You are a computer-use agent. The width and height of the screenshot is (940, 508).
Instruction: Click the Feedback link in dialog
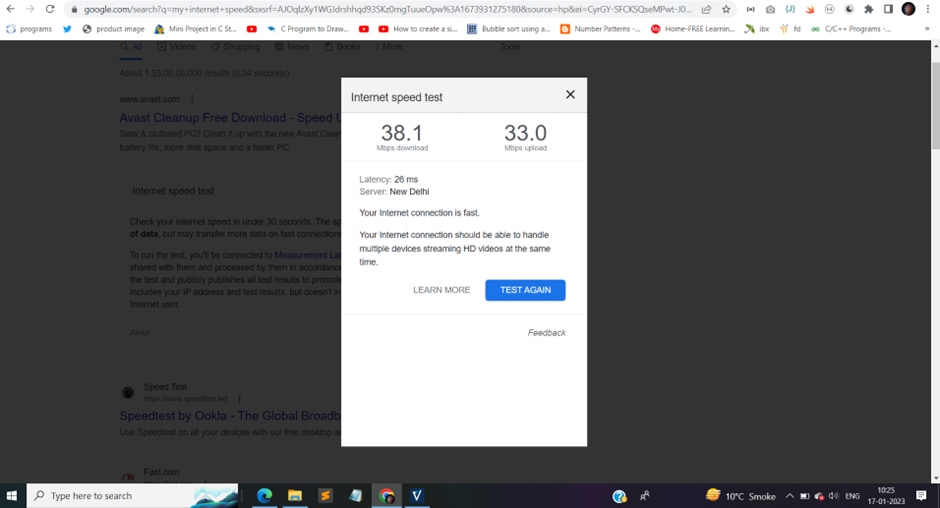pyautogui.click(x=546, y=333)
